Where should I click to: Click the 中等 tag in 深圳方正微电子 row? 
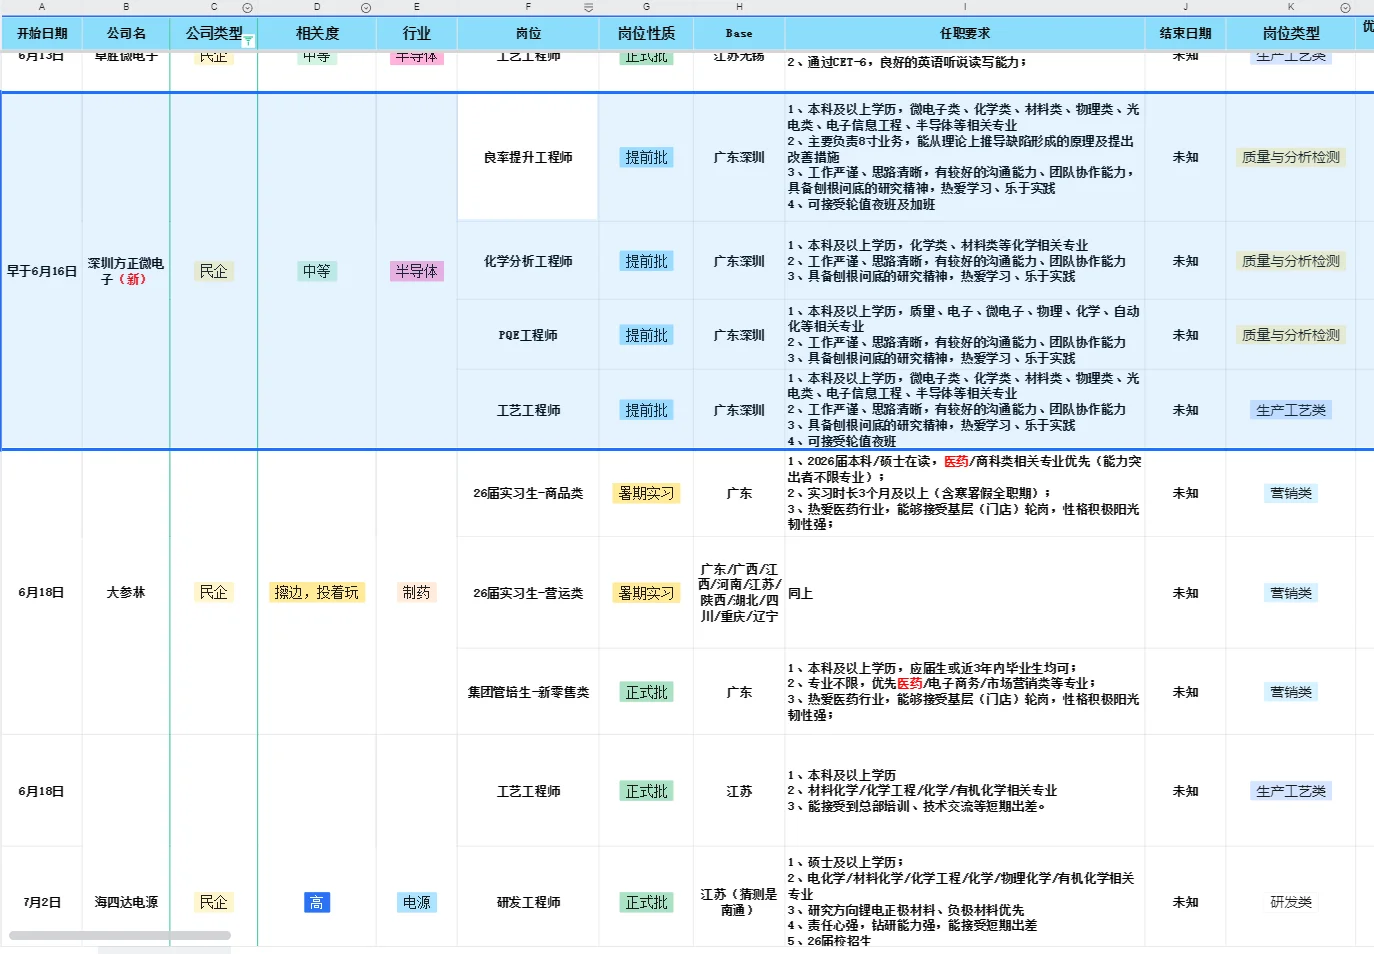(317, 271)
